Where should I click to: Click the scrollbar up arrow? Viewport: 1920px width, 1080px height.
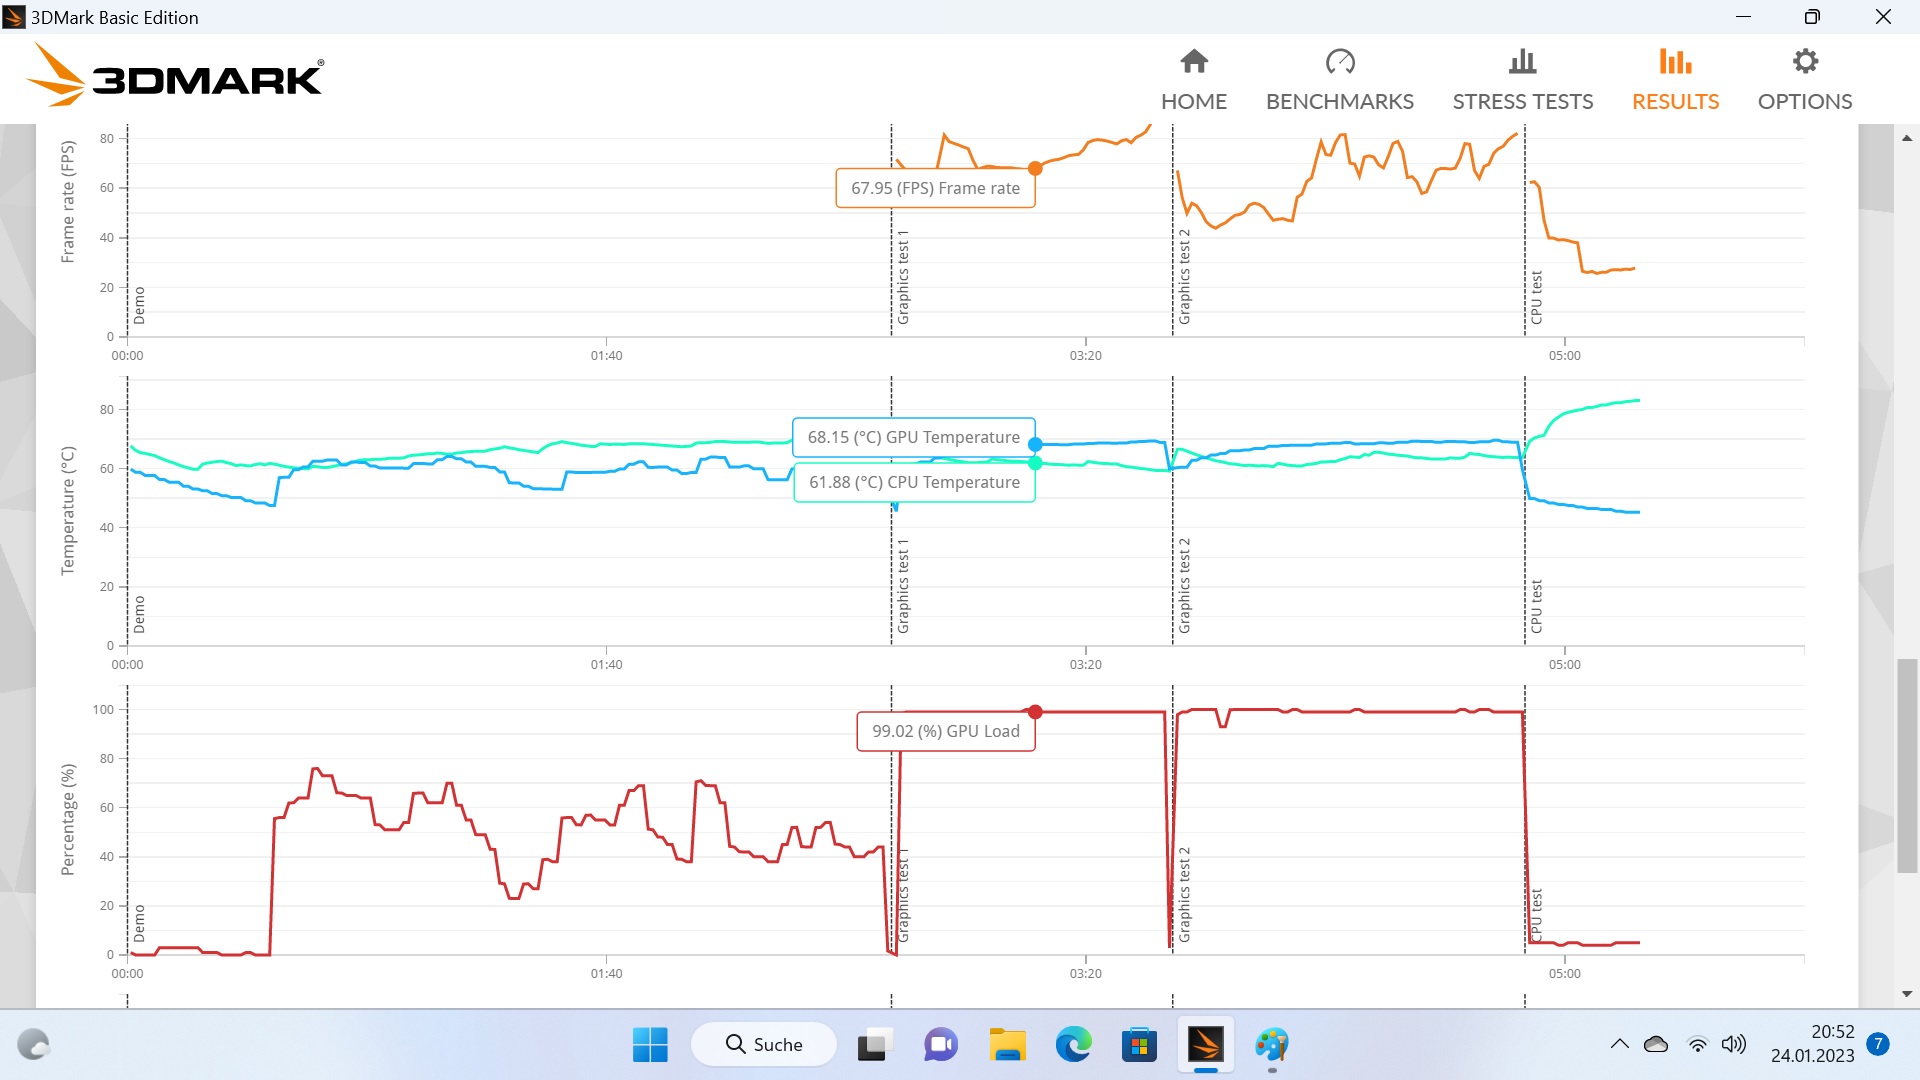(x=1907, y=138)
